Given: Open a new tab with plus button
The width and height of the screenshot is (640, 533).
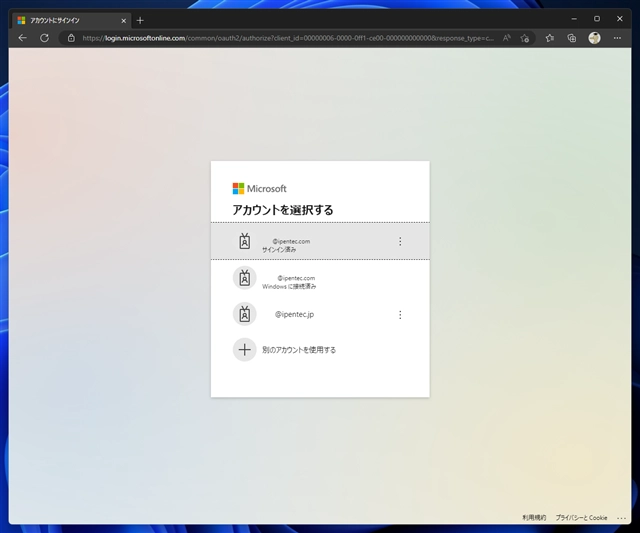Looking at the screenshot, I should [140, 20].
